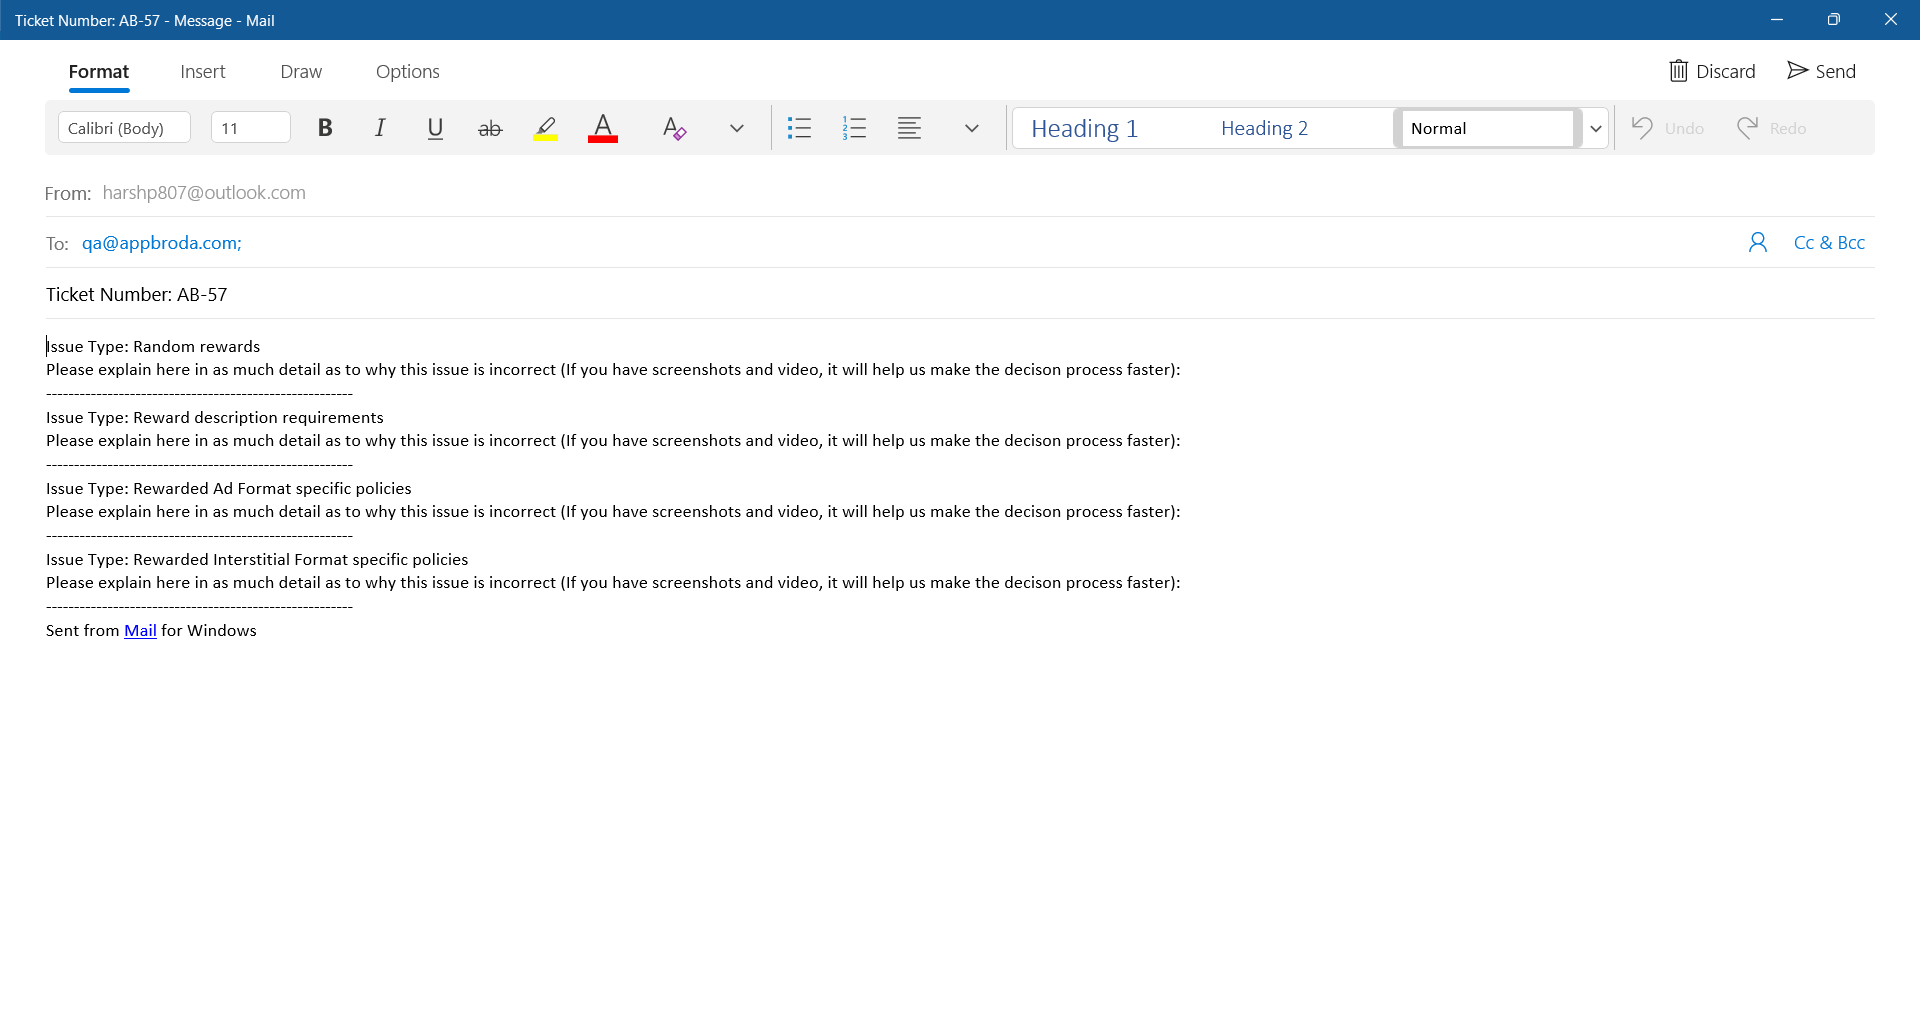Click the yellow text highlight icon
The width and height of the screenshot is (1920, 1009).
(545, 128)
